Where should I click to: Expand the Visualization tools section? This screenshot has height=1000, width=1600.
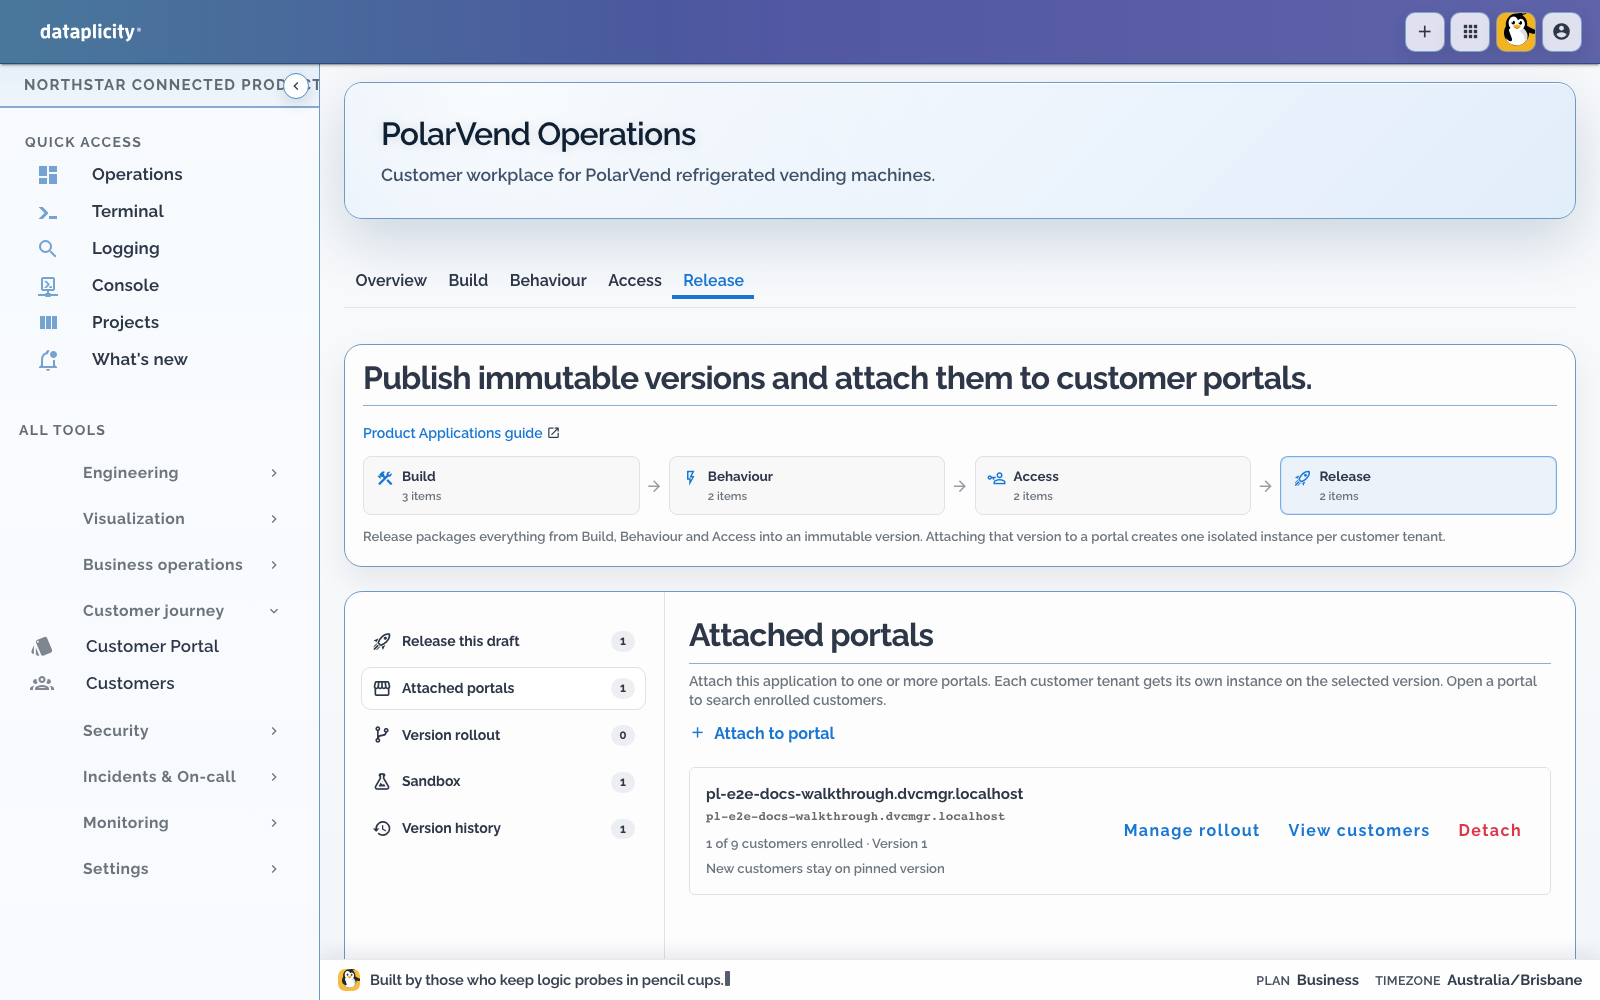tap(180, 519)
